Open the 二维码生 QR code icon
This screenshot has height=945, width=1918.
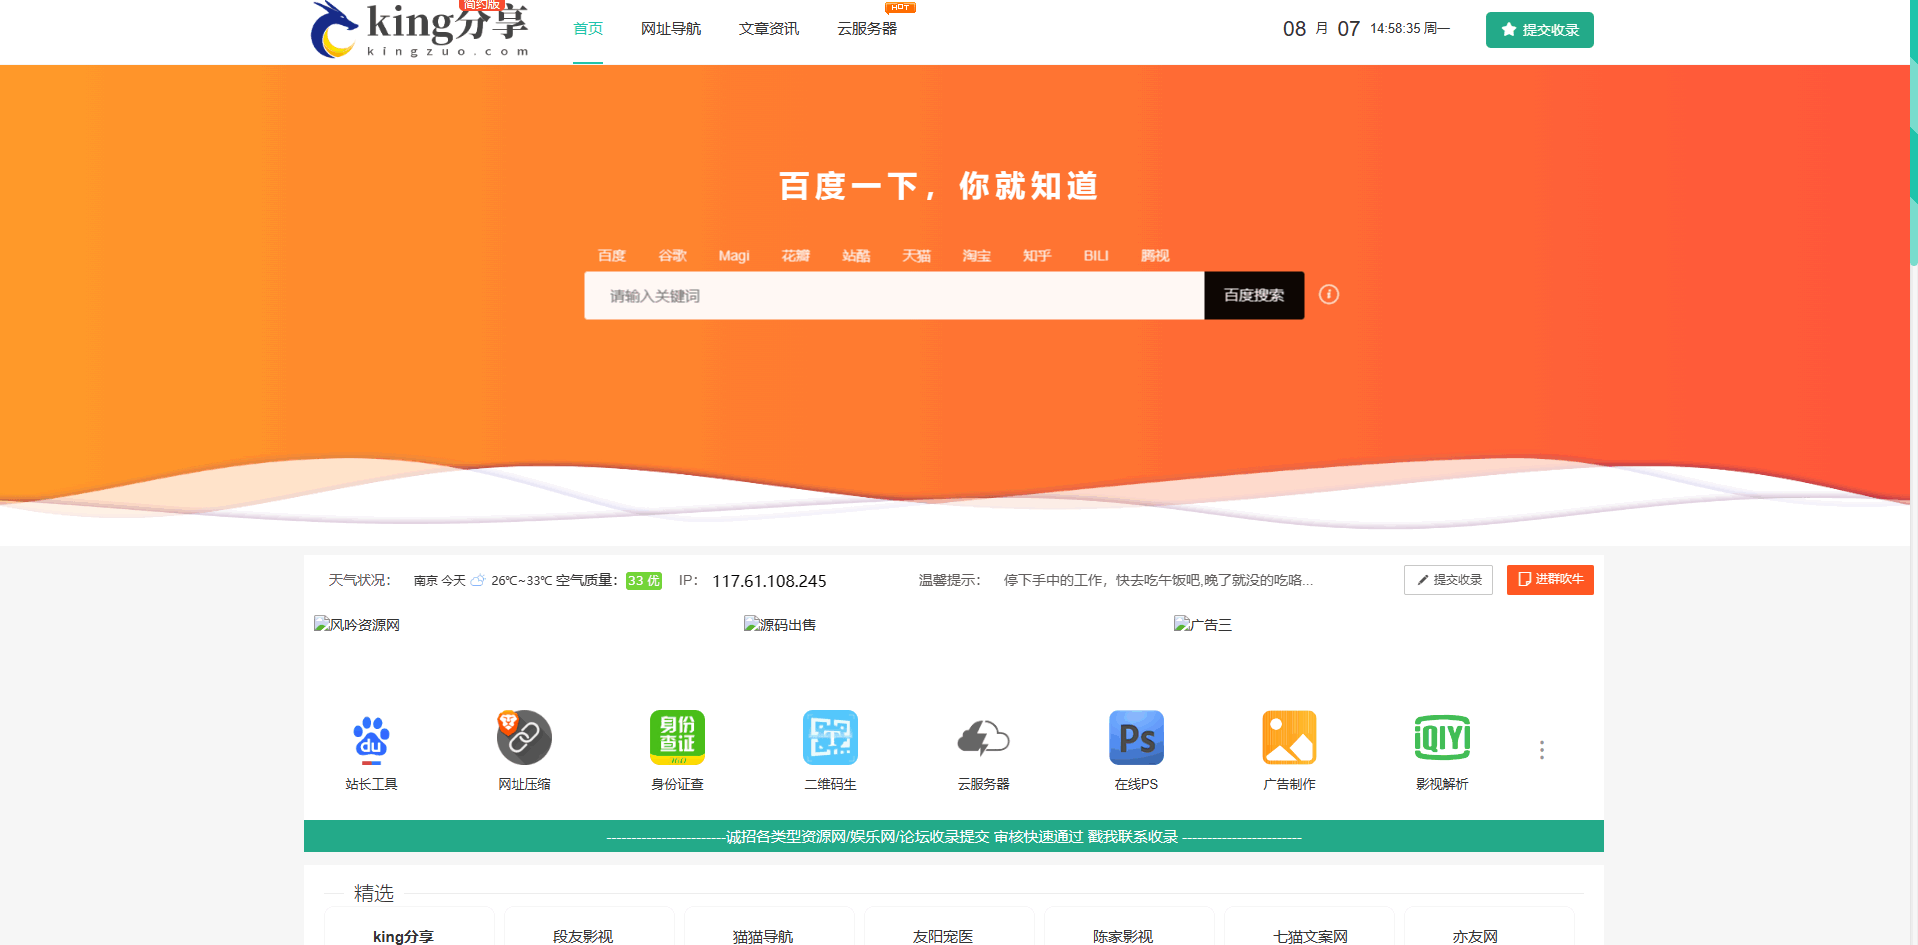[830, 738]
